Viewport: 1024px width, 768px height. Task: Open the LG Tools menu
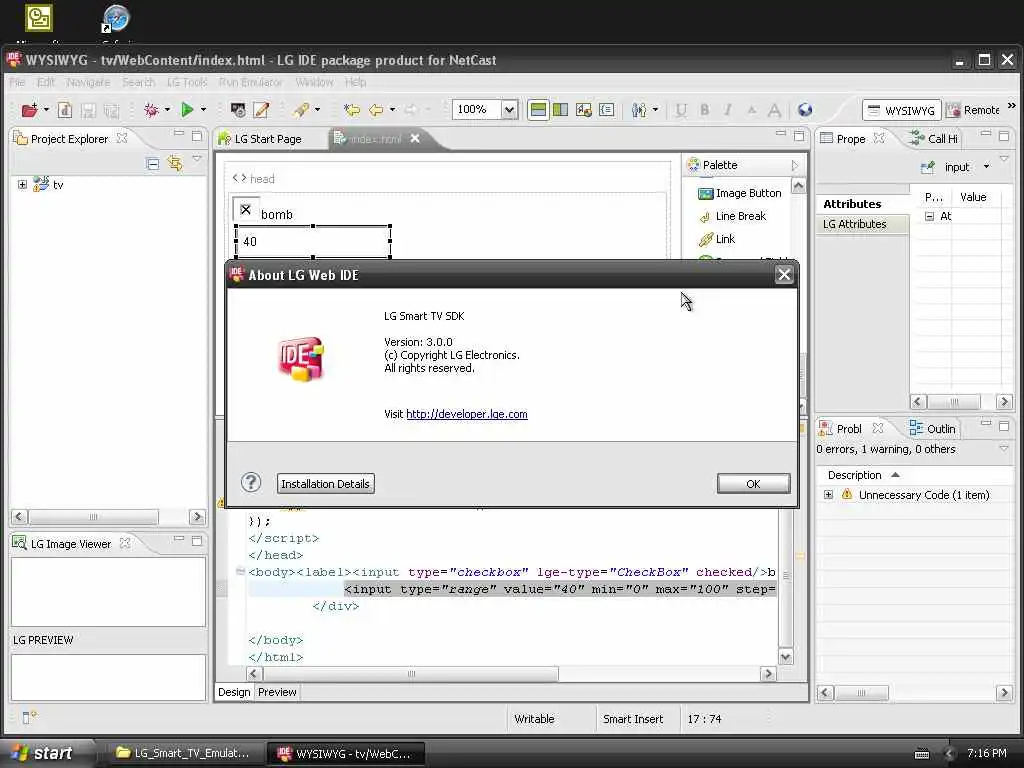(187, 82)
